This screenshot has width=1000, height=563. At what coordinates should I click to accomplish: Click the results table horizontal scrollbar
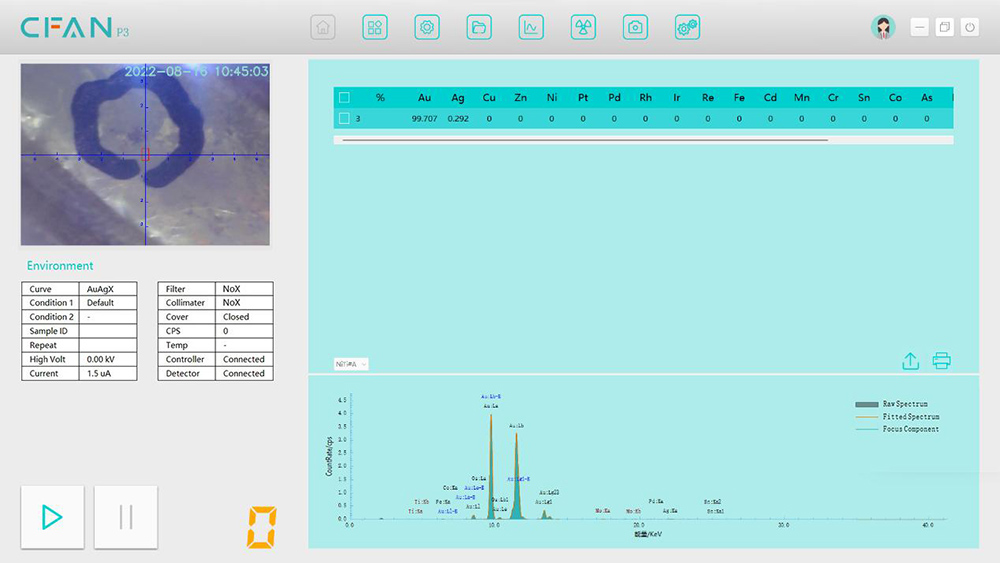[585, 140]
